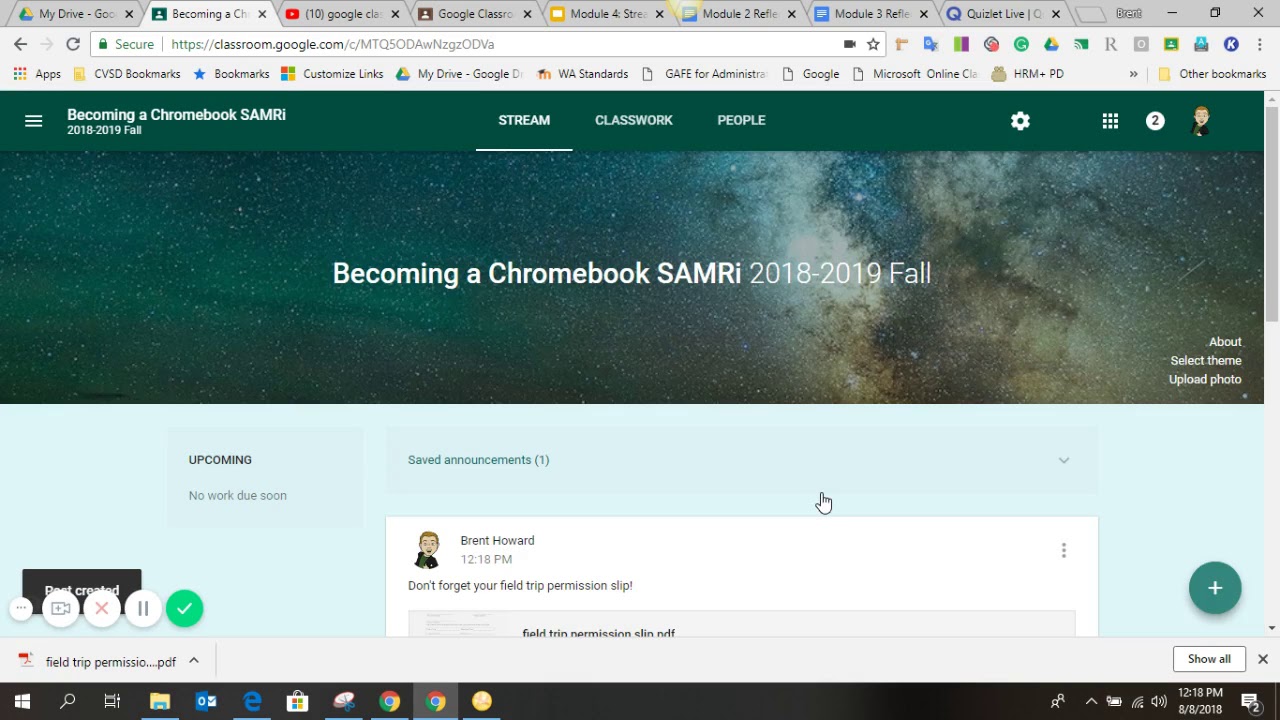Open the People tab
The width and height of the screenshot is (1280, 720).
pyautogui.click(x=741, y=120)
